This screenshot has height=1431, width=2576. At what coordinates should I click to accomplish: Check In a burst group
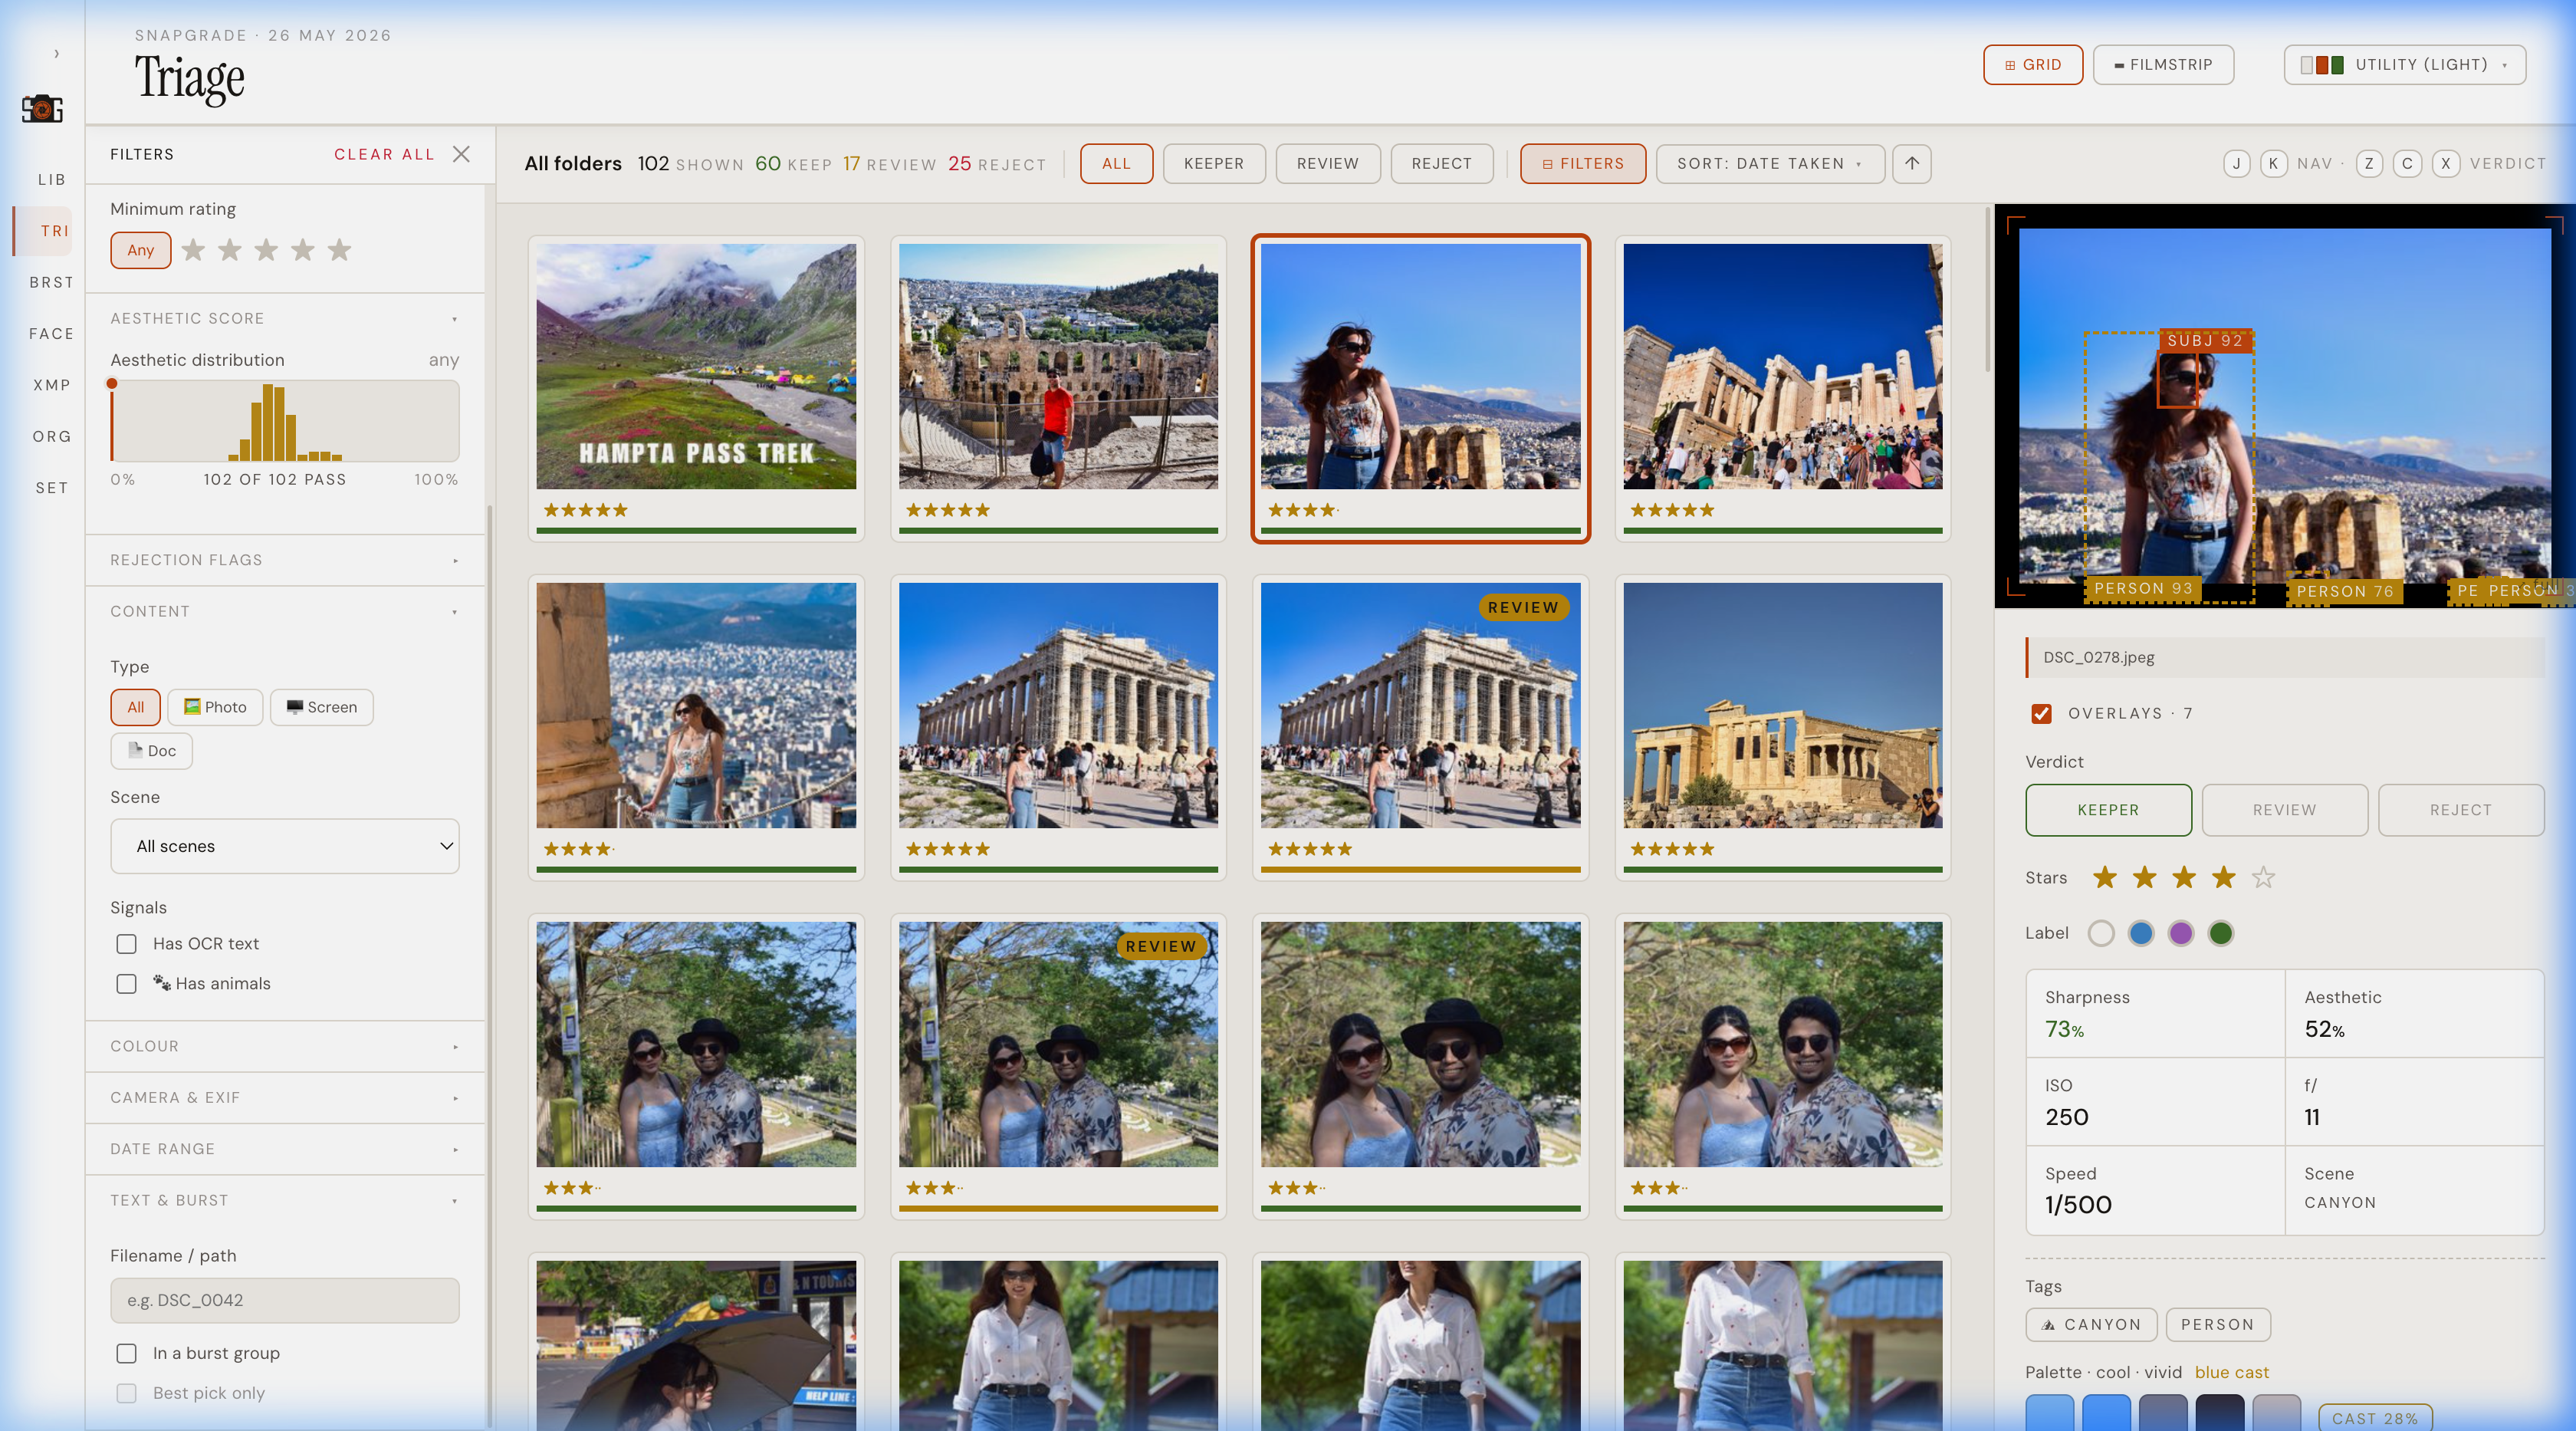pos(126,1353)
